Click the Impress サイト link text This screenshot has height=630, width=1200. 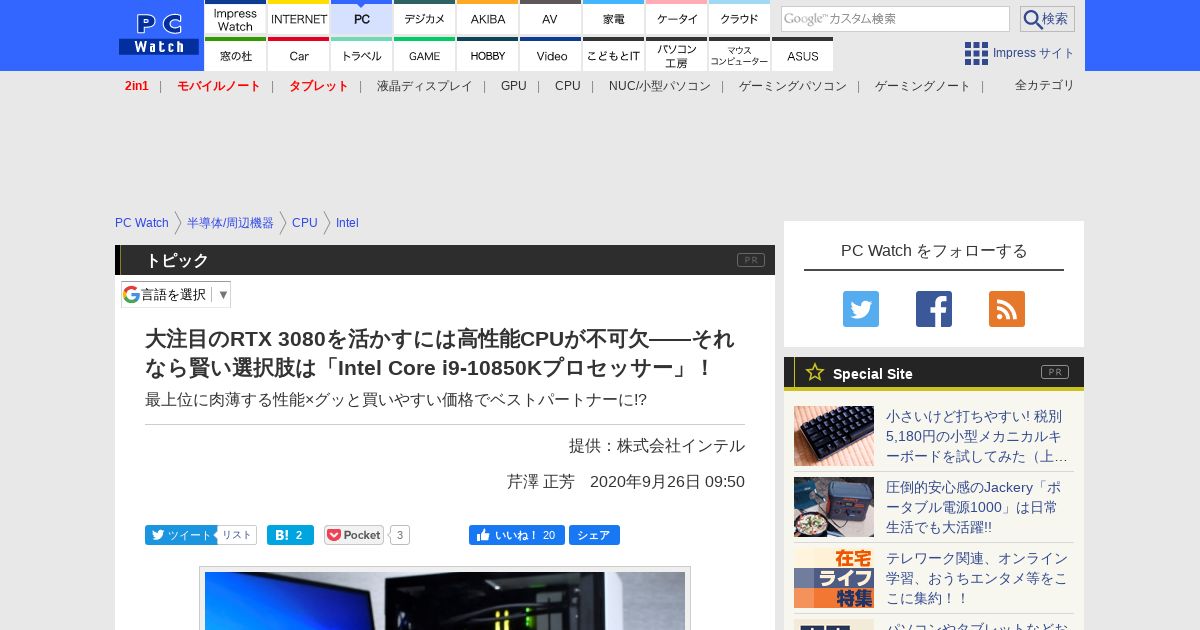(x=1034, y=53)
